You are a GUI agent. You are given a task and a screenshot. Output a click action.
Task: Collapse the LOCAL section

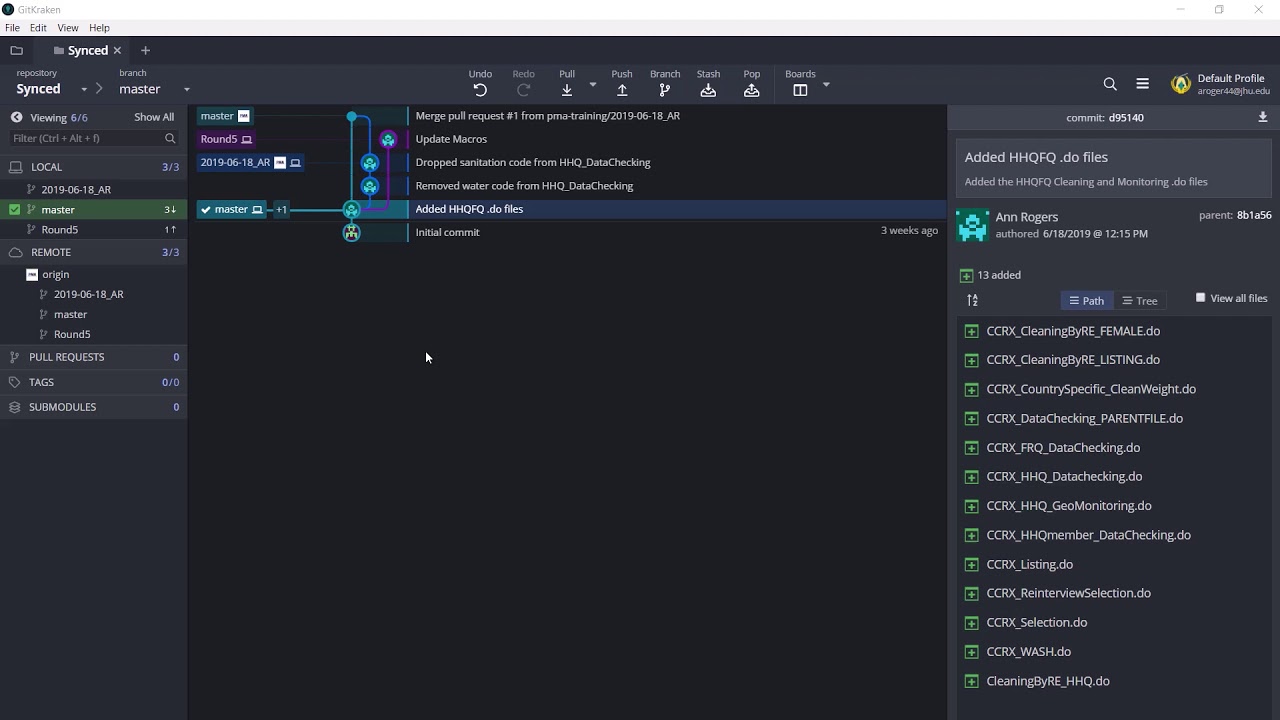pos(94,167)
